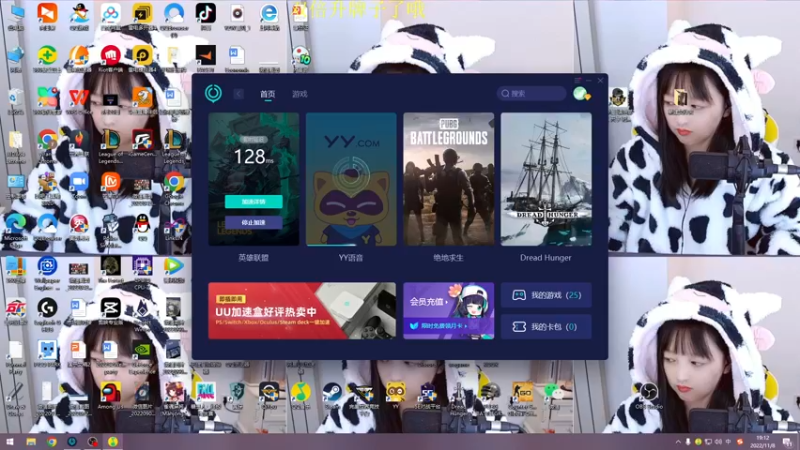Open the Windows Start menu

click(x=10, y=442)
